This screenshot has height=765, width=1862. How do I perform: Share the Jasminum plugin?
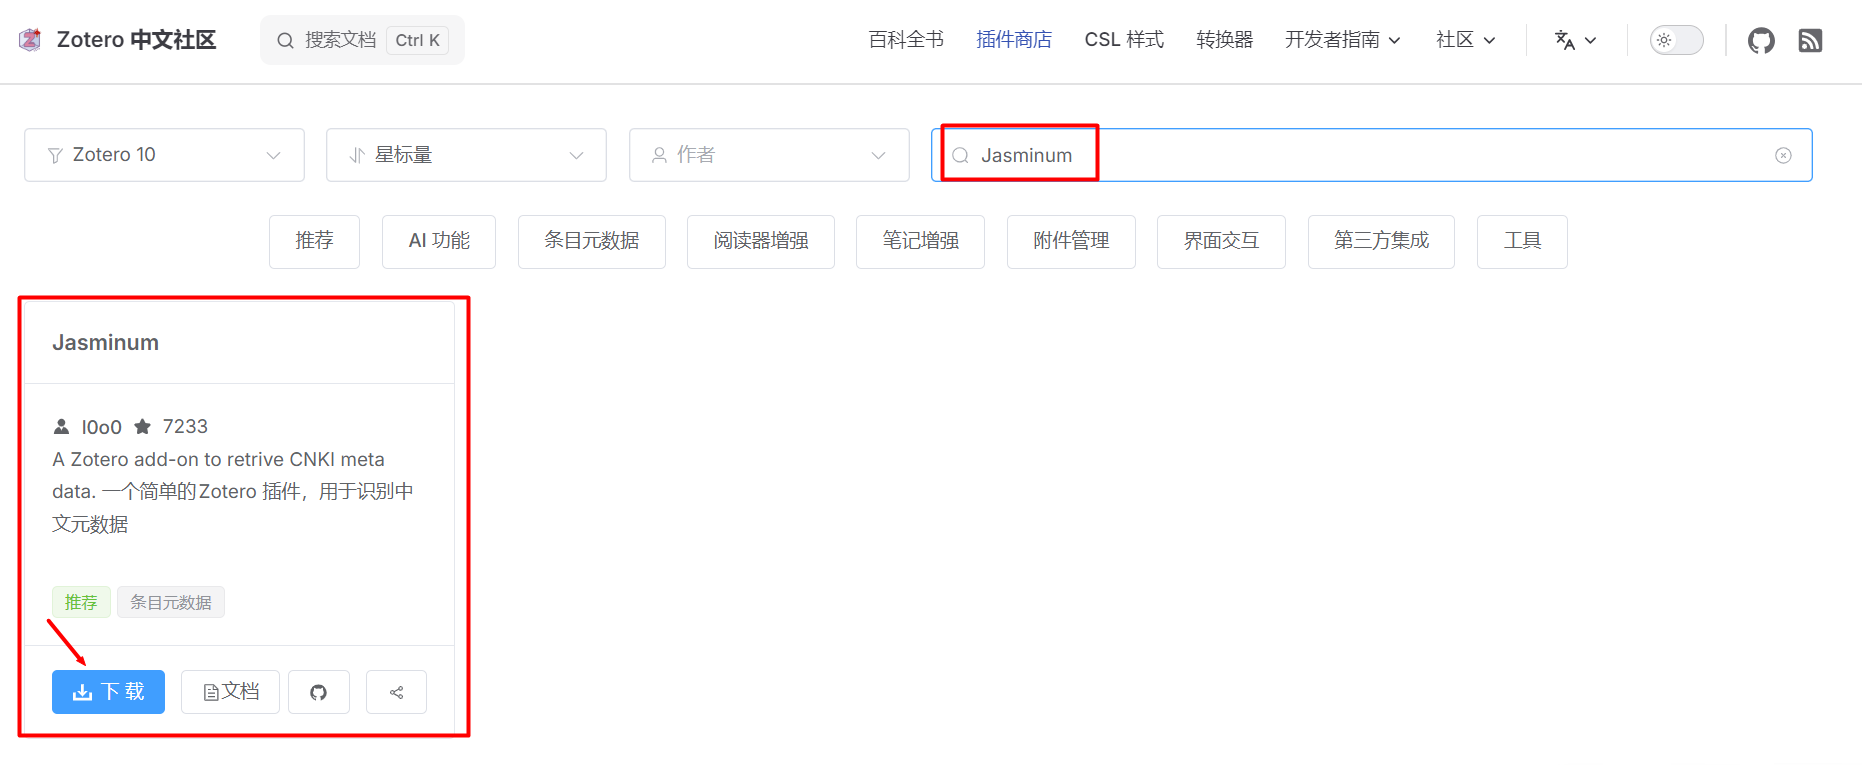coord(396,692)
